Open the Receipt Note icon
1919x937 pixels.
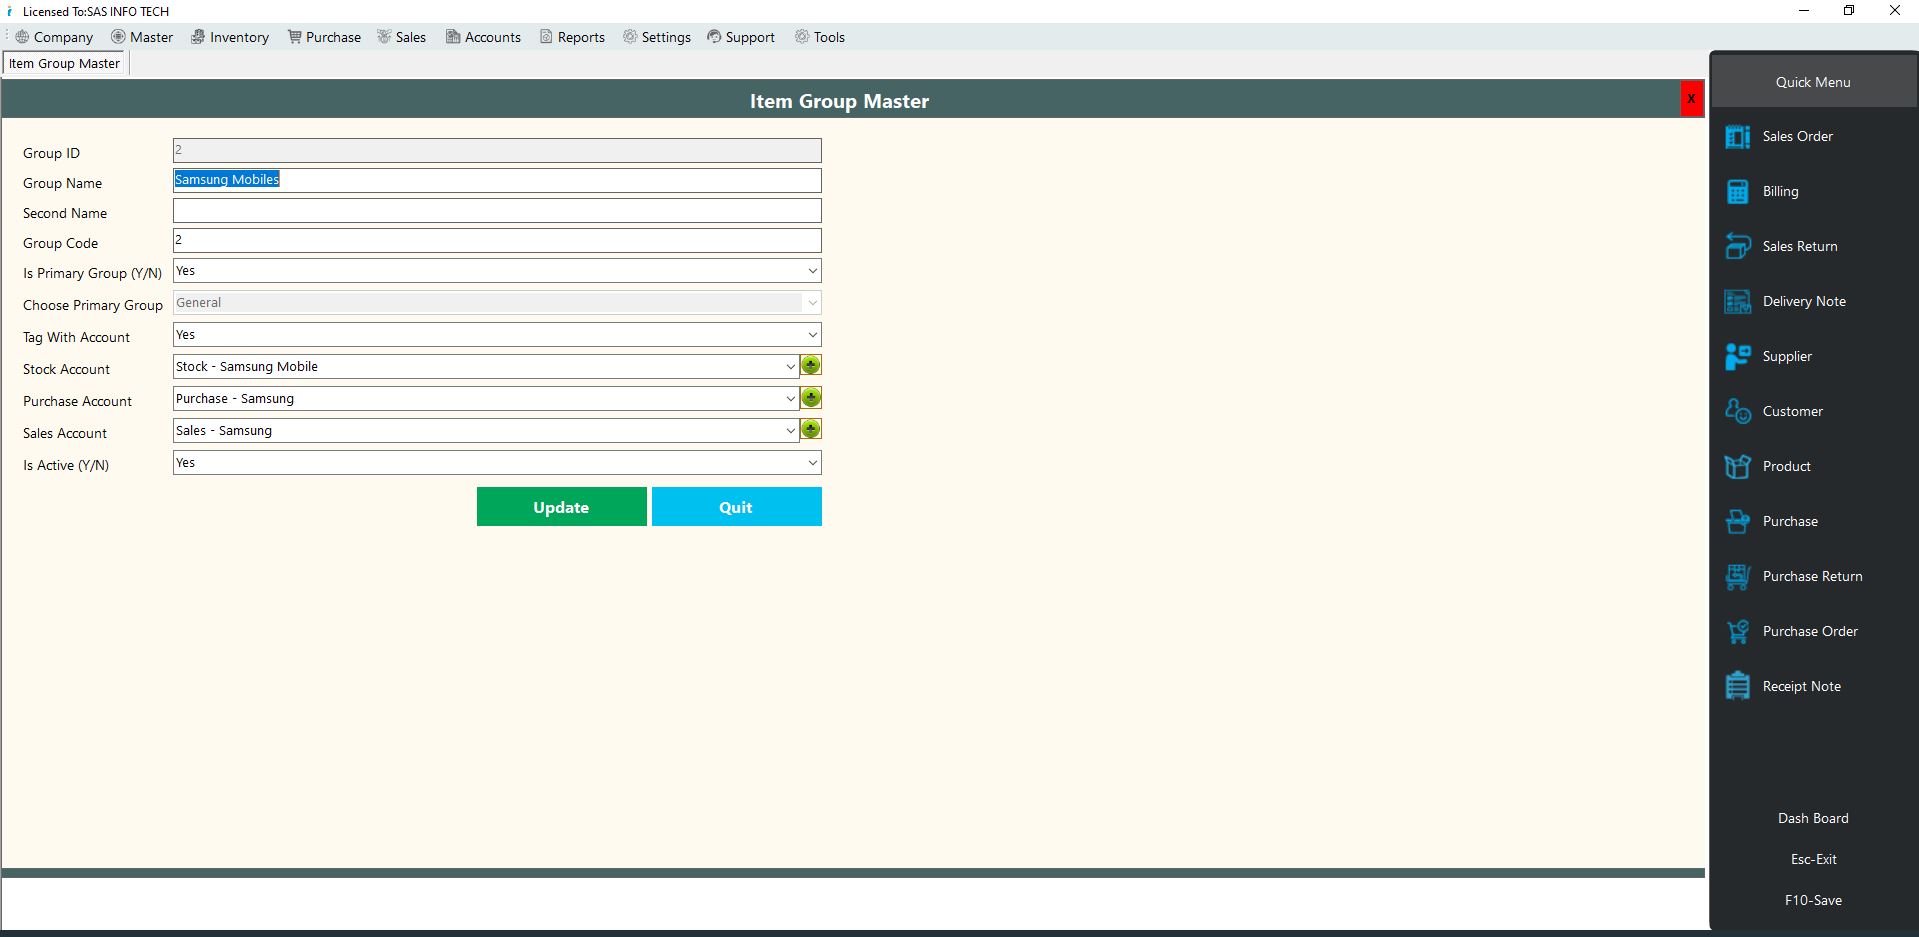point(1738,687)
